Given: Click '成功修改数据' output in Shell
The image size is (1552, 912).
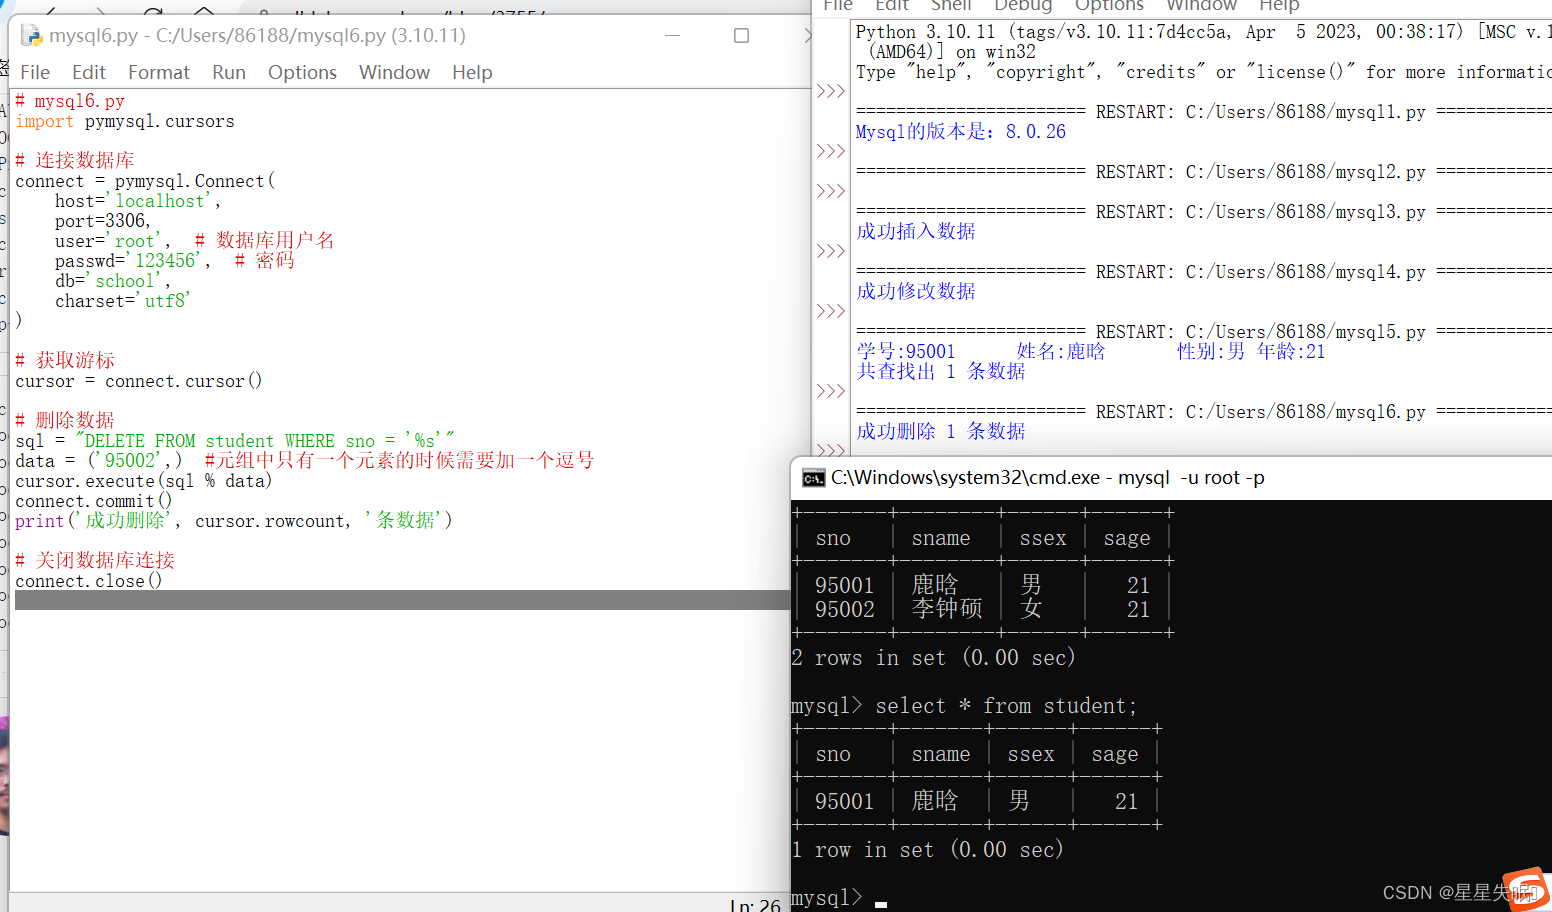Looking at the screenshot, I should [916, 291].
